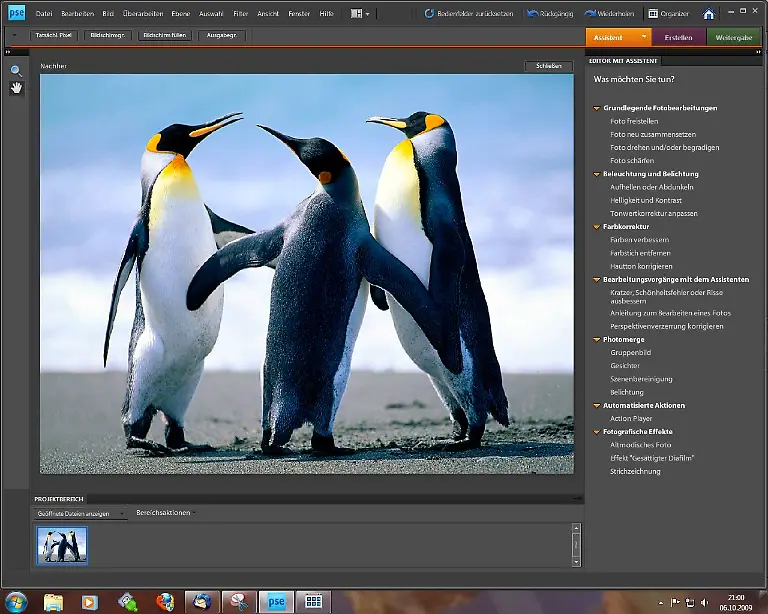Select the Zoom magnifier tool
768x614 pixels.
16,71
